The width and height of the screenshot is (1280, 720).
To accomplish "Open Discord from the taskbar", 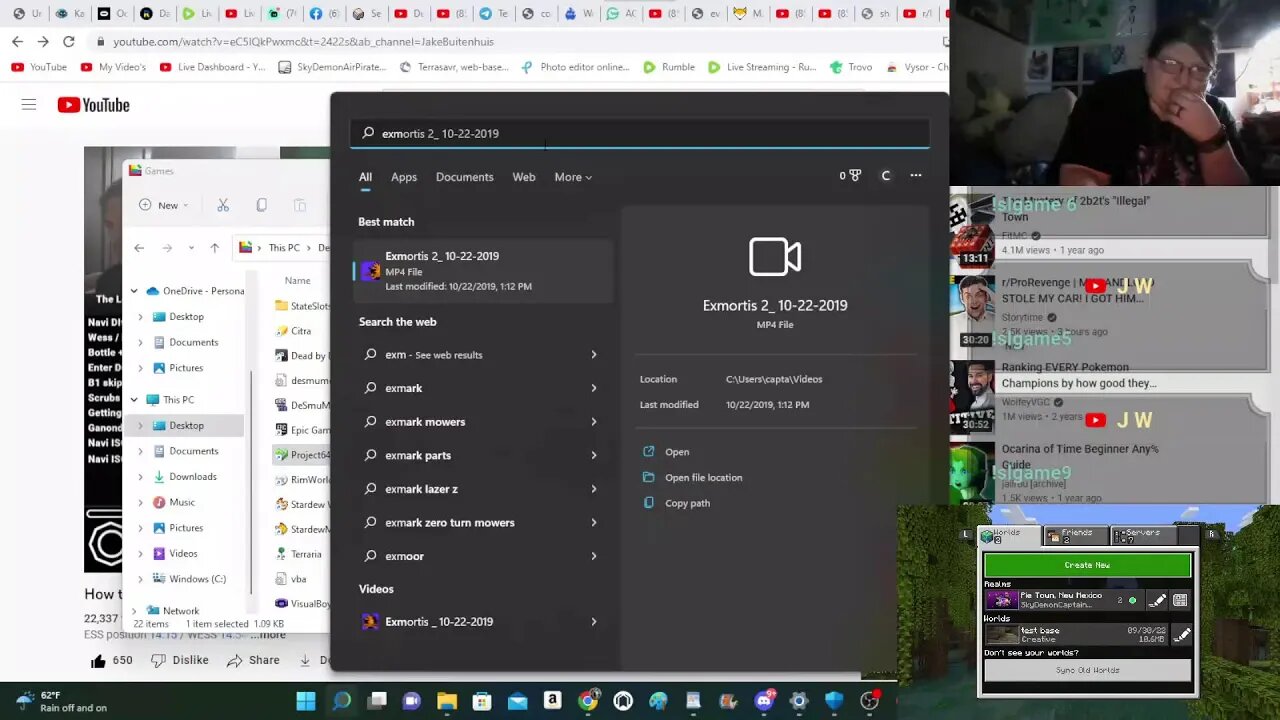I will click(x=763, y=701).
